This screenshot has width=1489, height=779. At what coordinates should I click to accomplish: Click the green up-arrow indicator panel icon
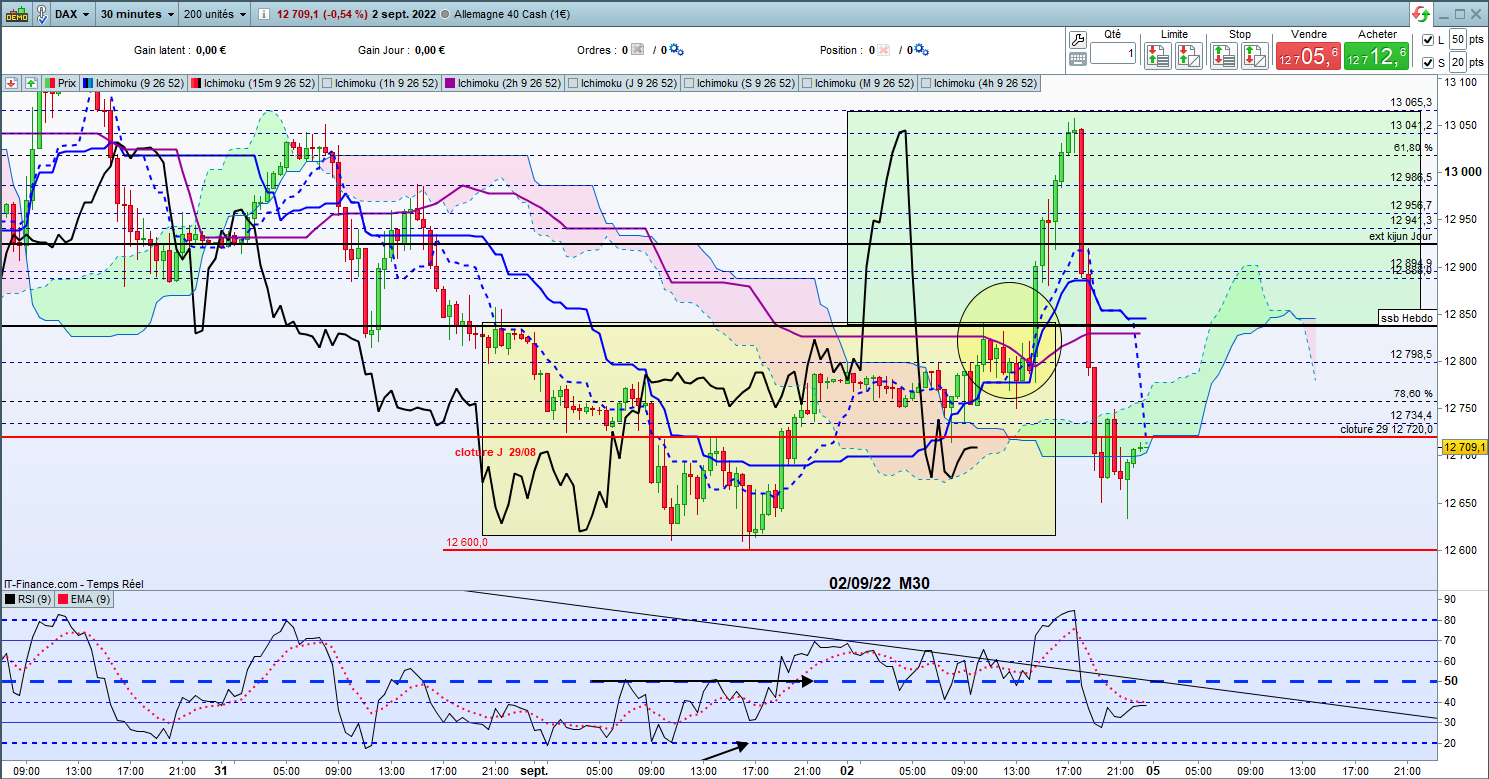point(31,83)
